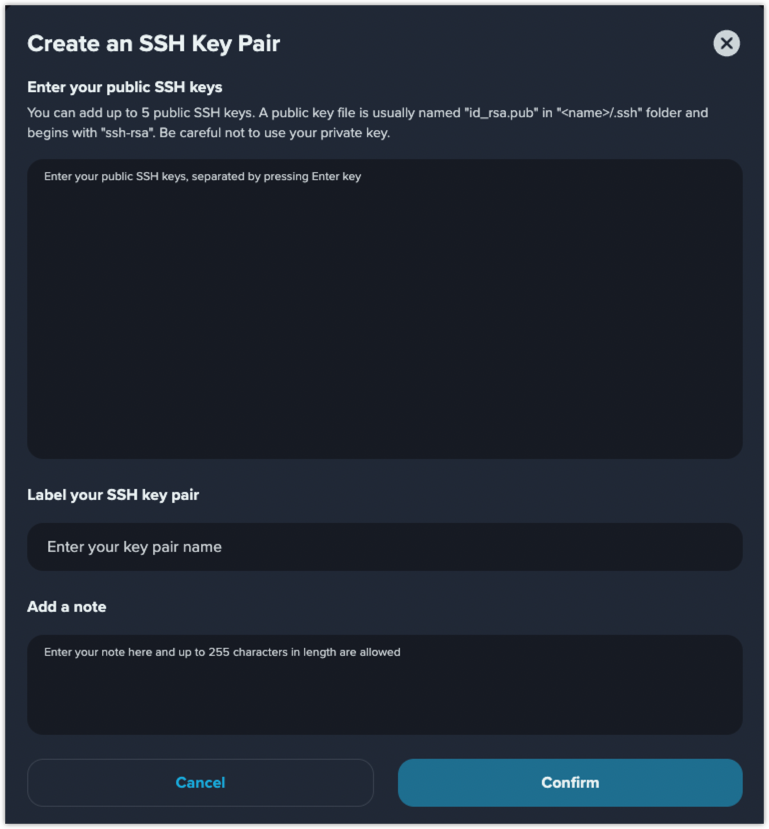Click the 'Label your SSH key pair' heading
This screenshot has width=769, height=829.
tap(113, 495)
